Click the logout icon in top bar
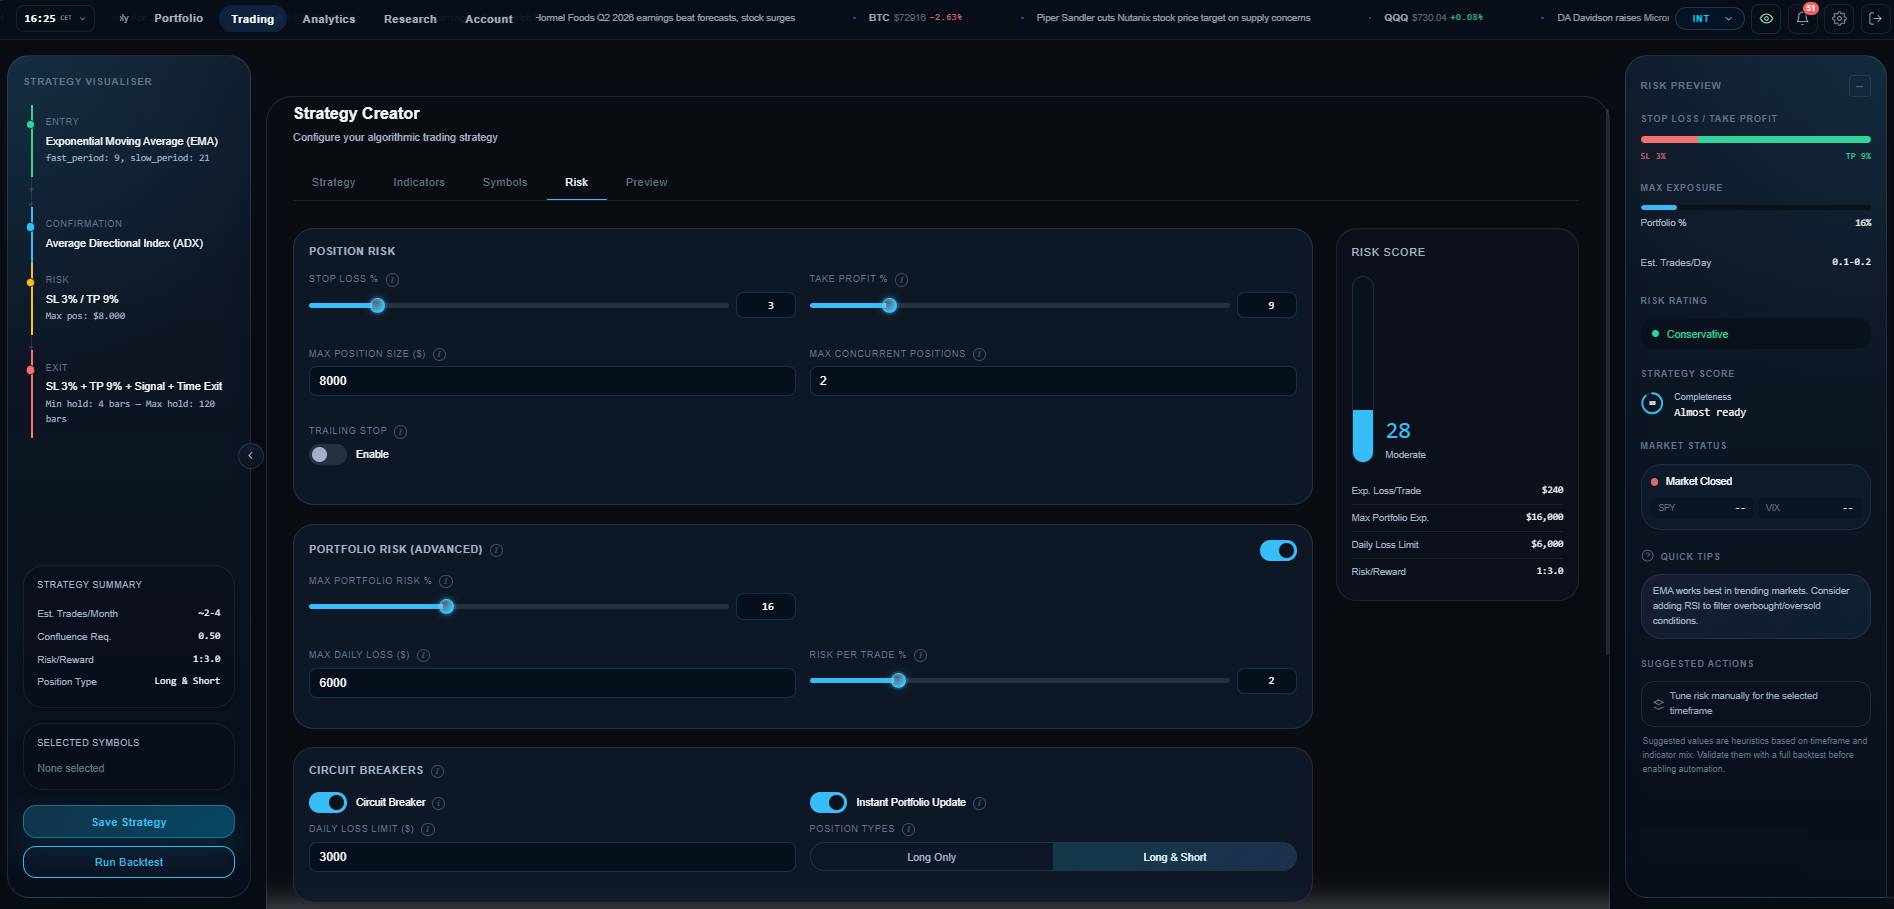Screen dimensions: 1894x909 pyautogui.click(x=1875, y=18)
